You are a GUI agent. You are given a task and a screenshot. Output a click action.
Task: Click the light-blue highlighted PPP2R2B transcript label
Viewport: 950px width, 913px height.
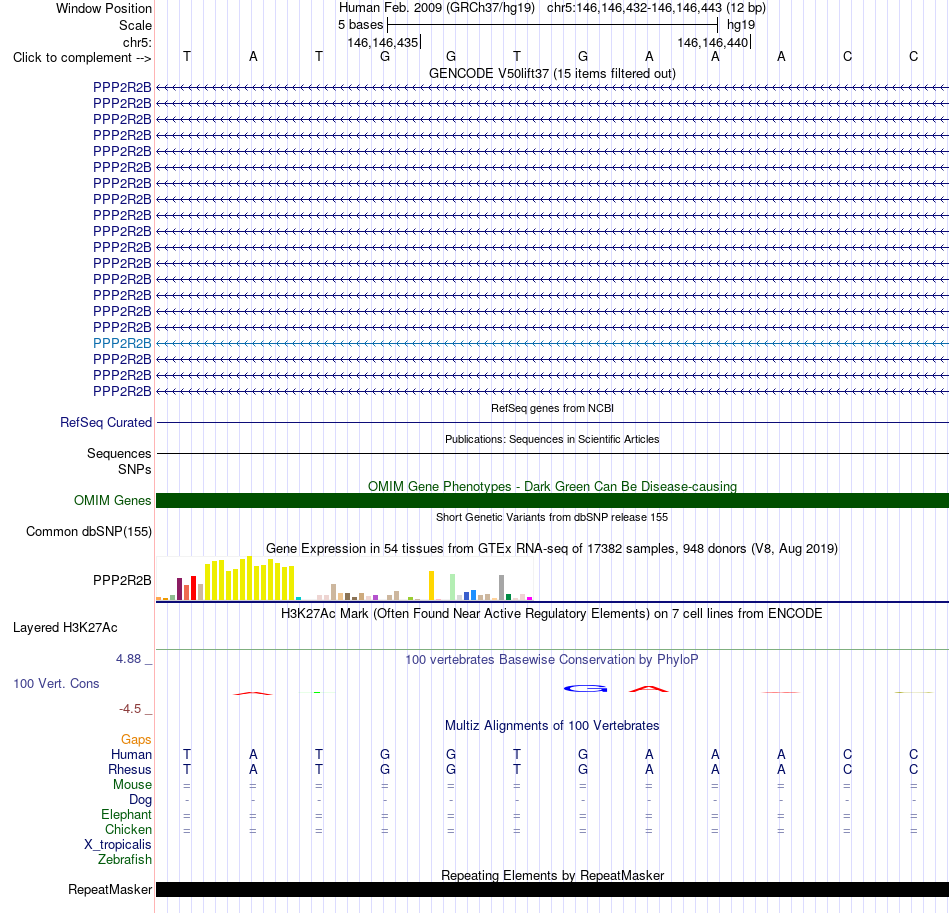pos(122,344)
